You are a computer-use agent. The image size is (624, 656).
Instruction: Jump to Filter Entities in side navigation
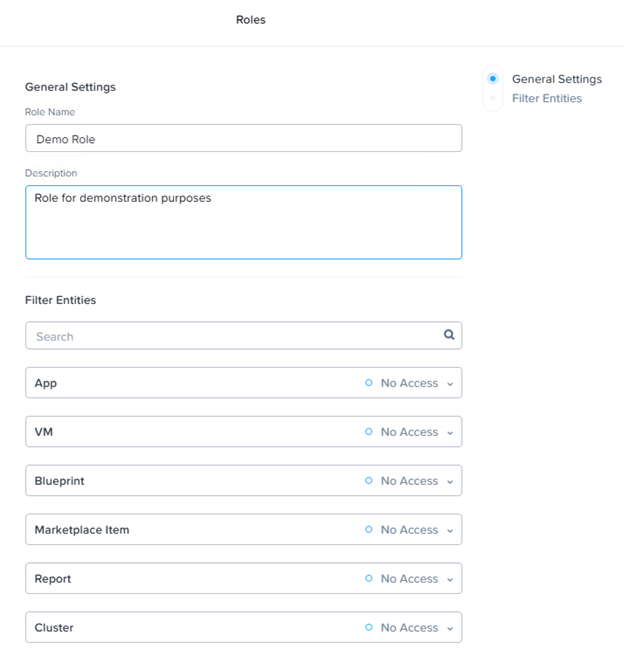547,98
